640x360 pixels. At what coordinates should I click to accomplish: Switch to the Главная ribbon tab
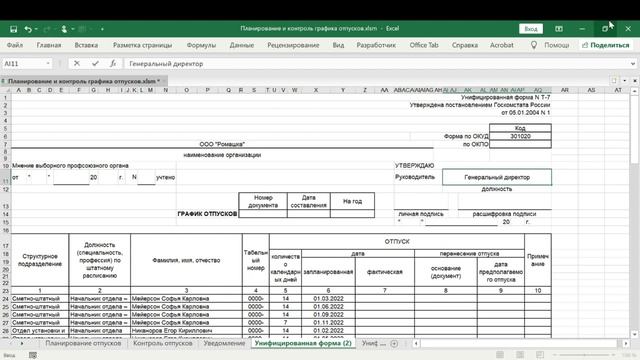(49, 45)
